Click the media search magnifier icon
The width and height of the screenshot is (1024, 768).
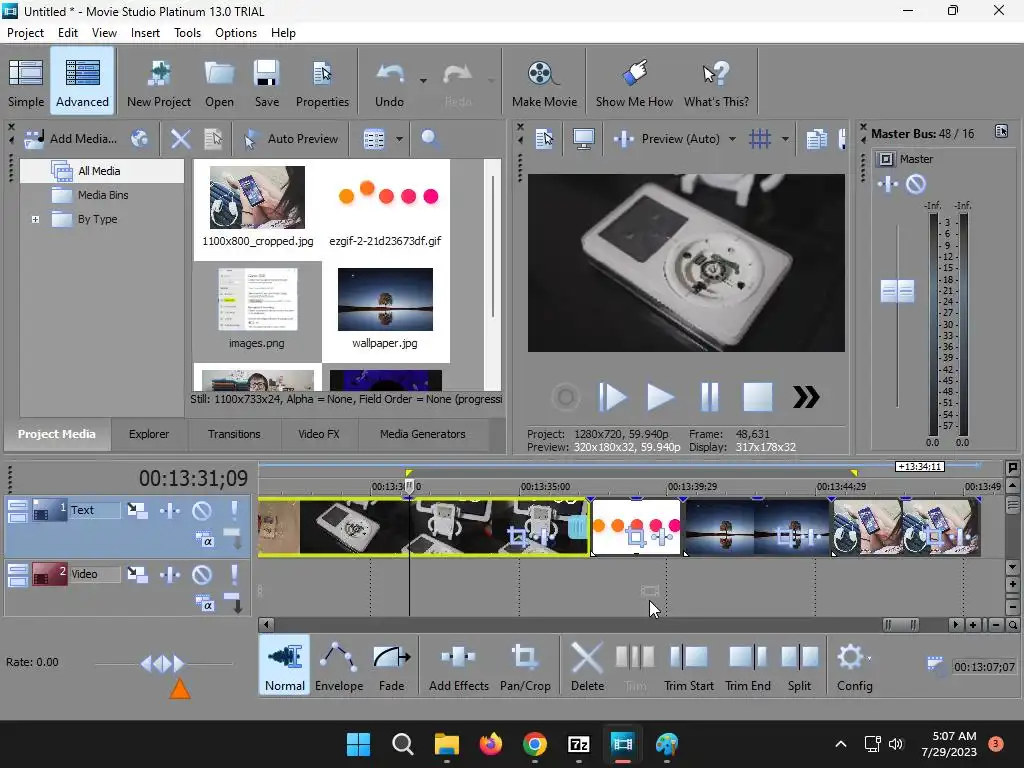point(430,138)
